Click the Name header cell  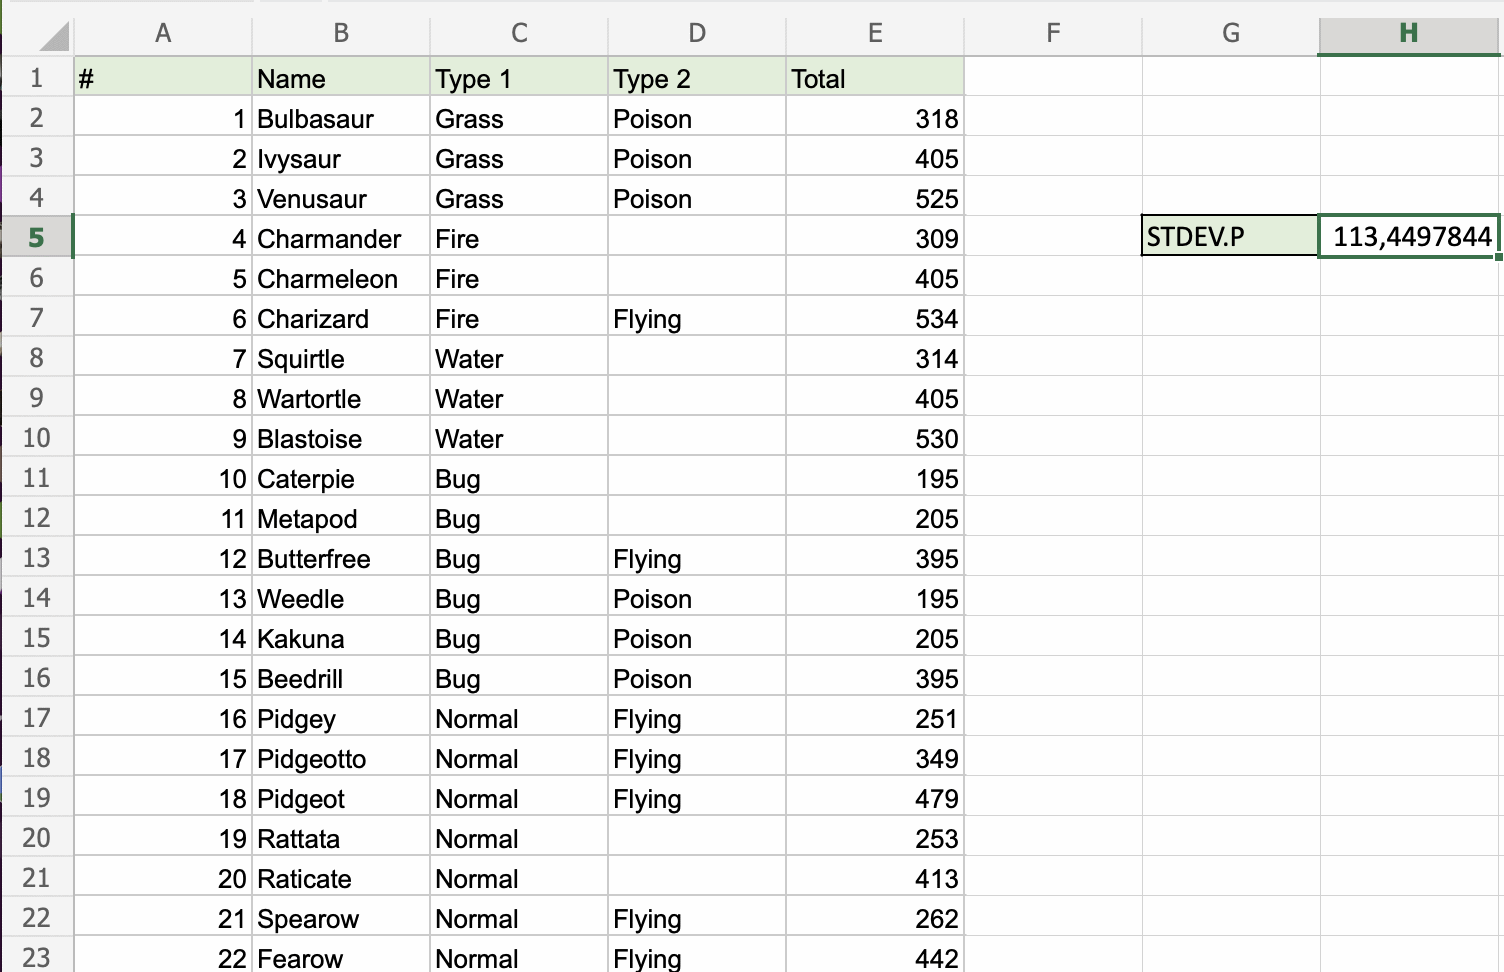(340, 79)
